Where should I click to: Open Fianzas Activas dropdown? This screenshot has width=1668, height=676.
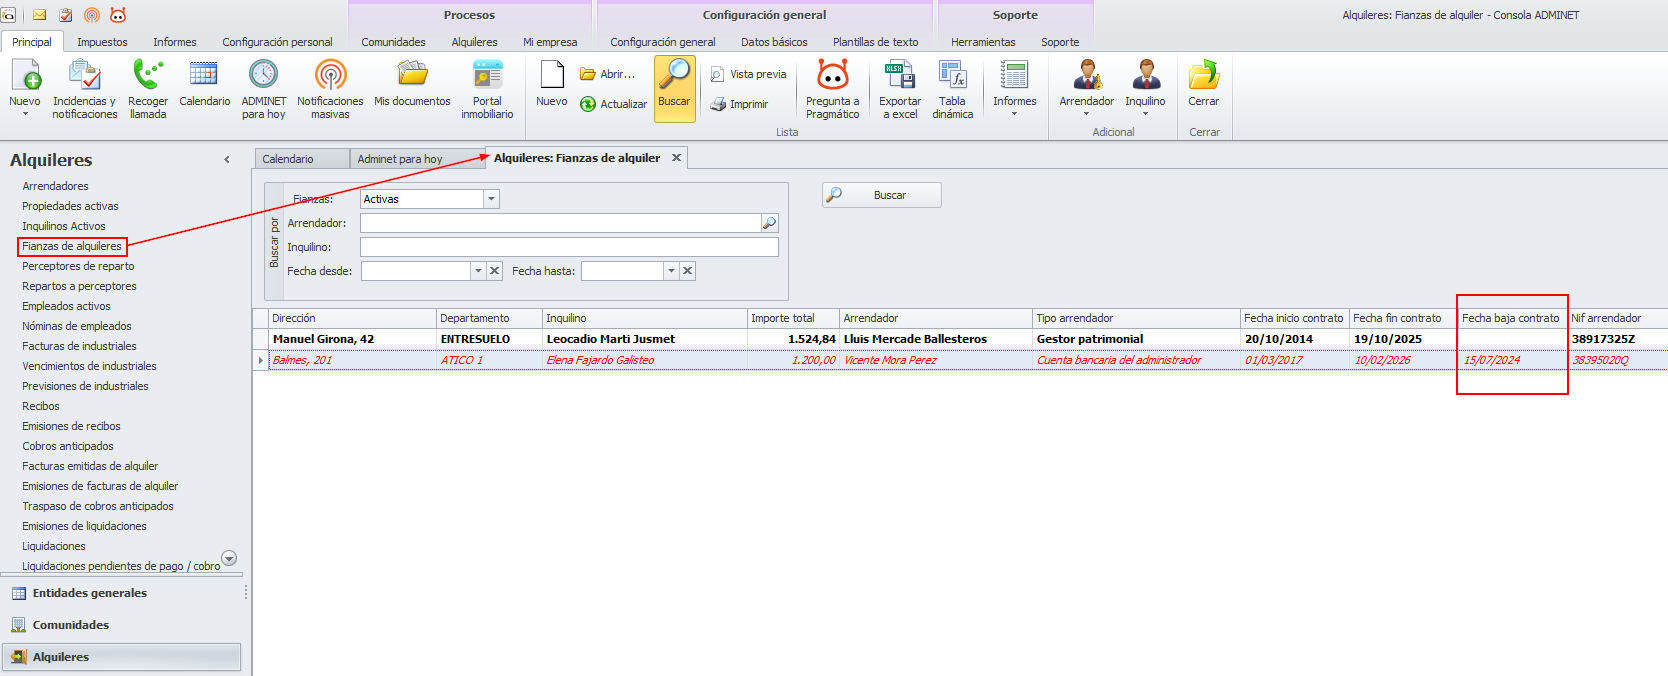pos(491,199)
